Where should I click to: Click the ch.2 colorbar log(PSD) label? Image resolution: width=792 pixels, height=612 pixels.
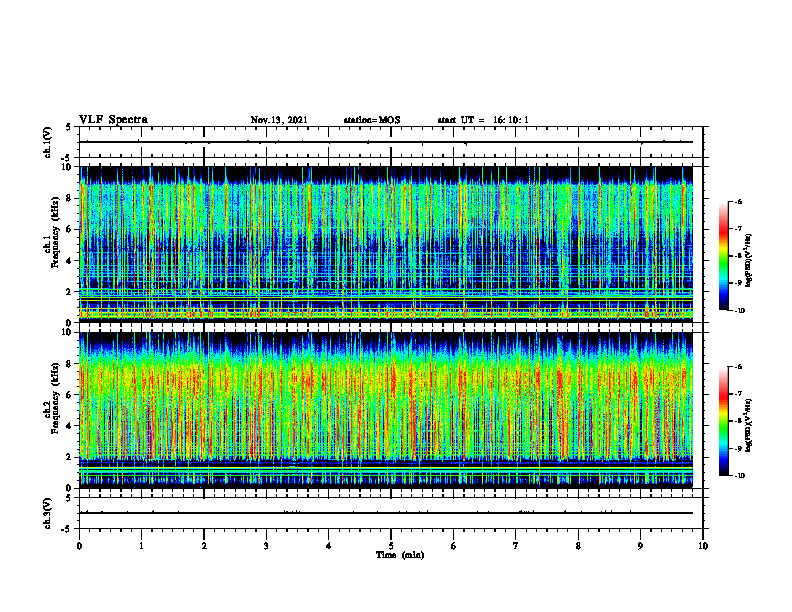(x=749, y=425)
